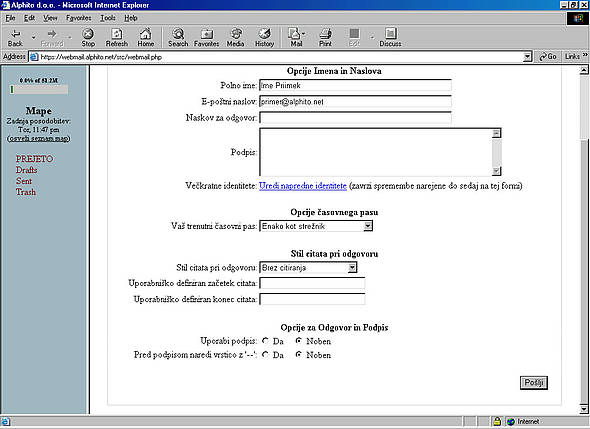Go to Home page icon
590x429 pixels.
click(x=146, y=37)
